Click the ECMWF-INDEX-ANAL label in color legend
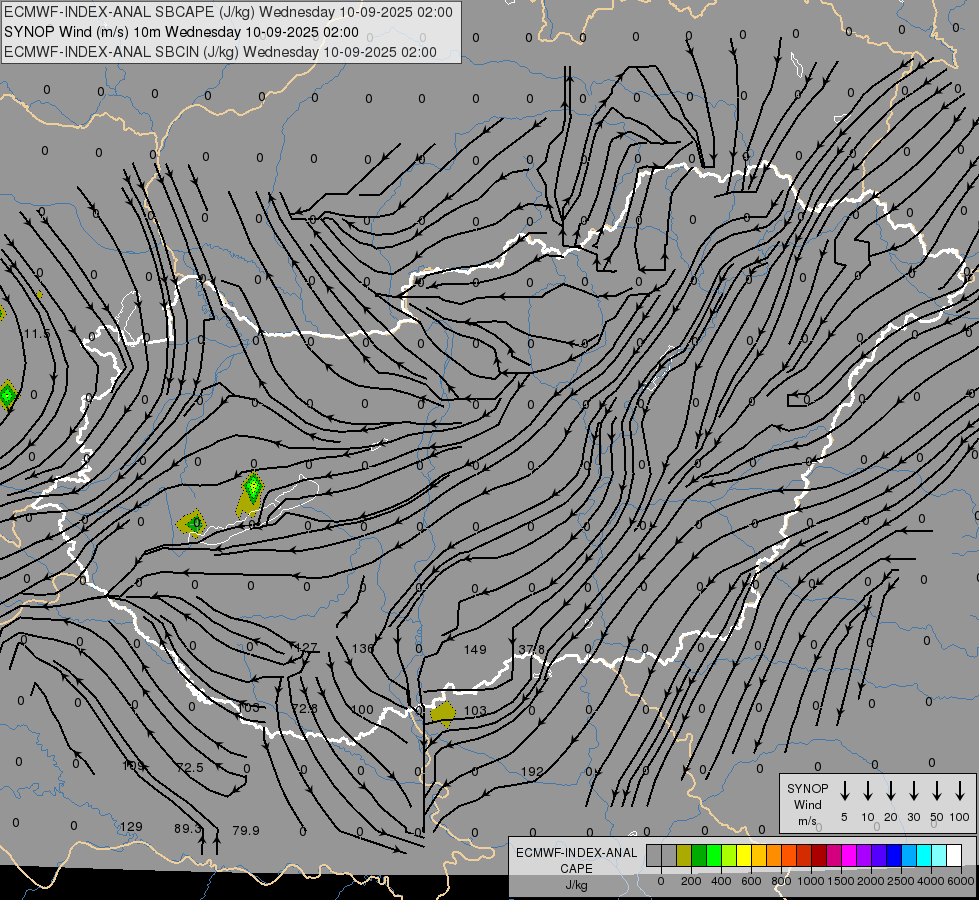Screen dimensions: 979x900 pos(576,853)
